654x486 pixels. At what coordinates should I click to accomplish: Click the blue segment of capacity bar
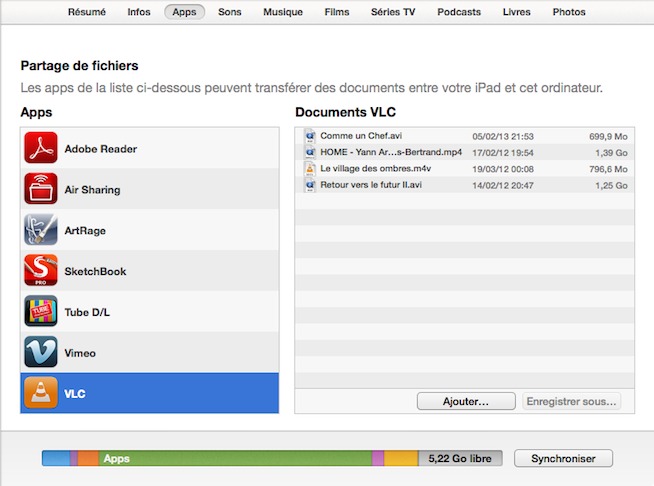coord(56,458)
